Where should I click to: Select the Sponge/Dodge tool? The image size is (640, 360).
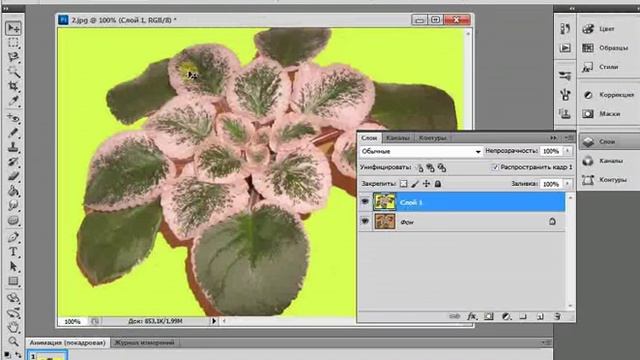point(13,220)
